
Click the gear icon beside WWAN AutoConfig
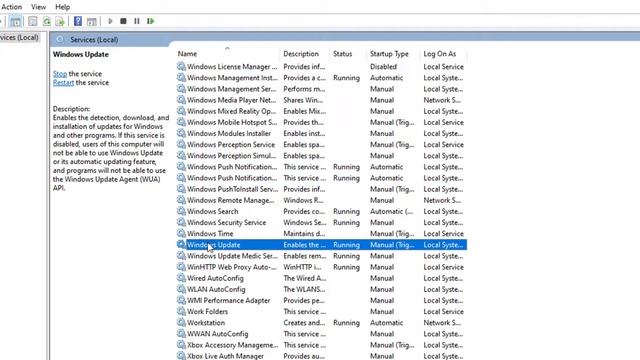coord(181,333)
